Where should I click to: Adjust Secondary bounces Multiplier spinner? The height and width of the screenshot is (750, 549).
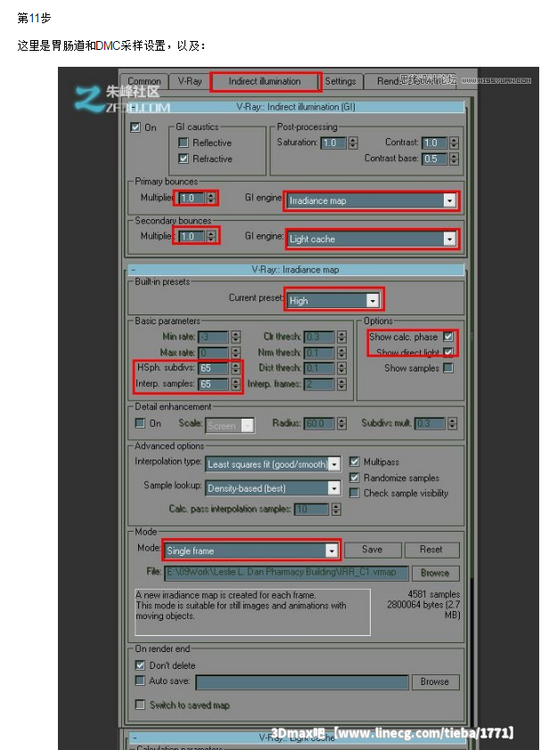(211, 236)
